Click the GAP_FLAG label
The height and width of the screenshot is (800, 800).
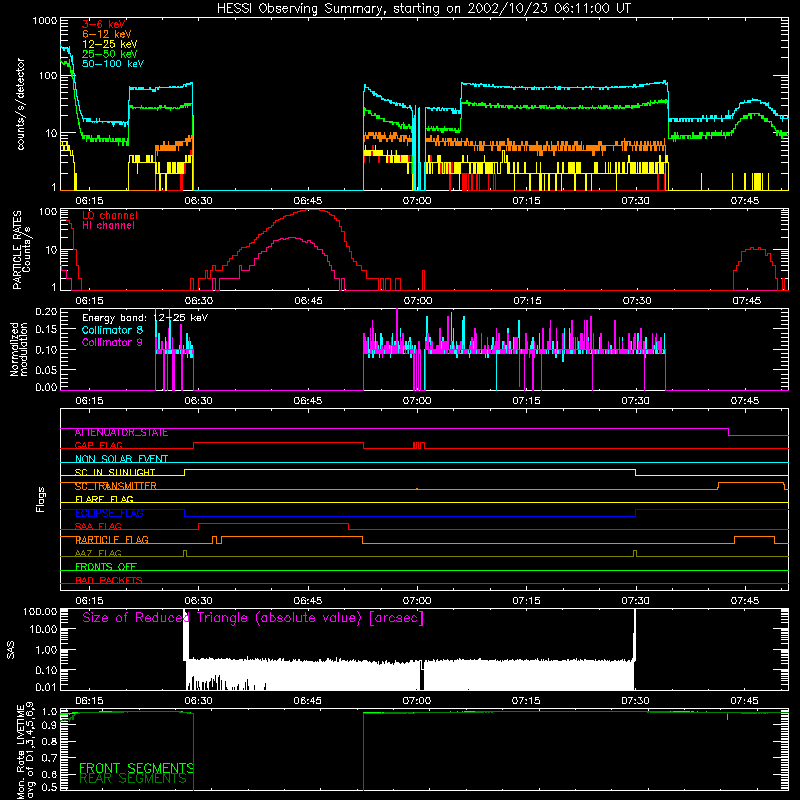pyautogui.click(x=98, y=446)
